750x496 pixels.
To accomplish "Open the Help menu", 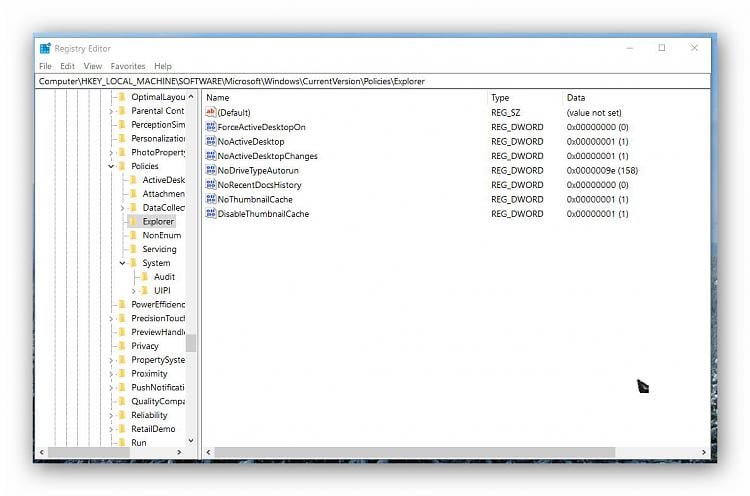I will coord(163,66).
